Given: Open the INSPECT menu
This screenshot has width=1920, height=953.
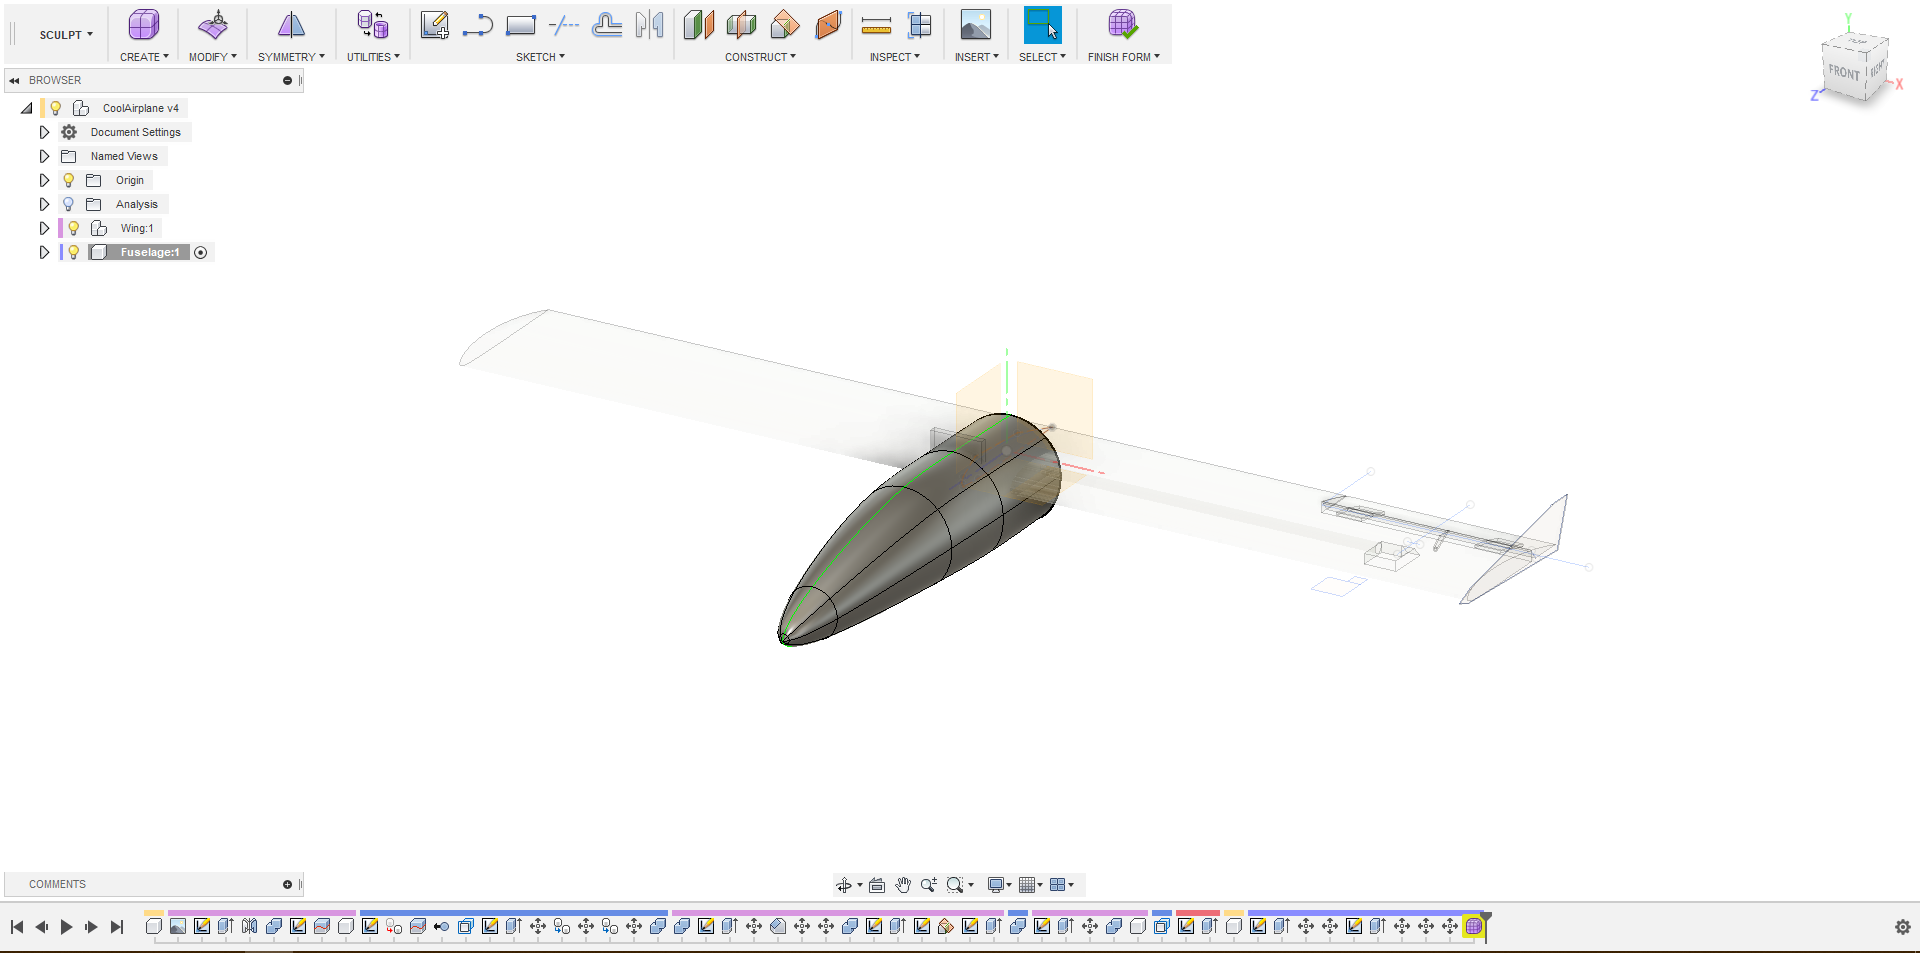Looking at the screenshot, I should pos(894,57).
